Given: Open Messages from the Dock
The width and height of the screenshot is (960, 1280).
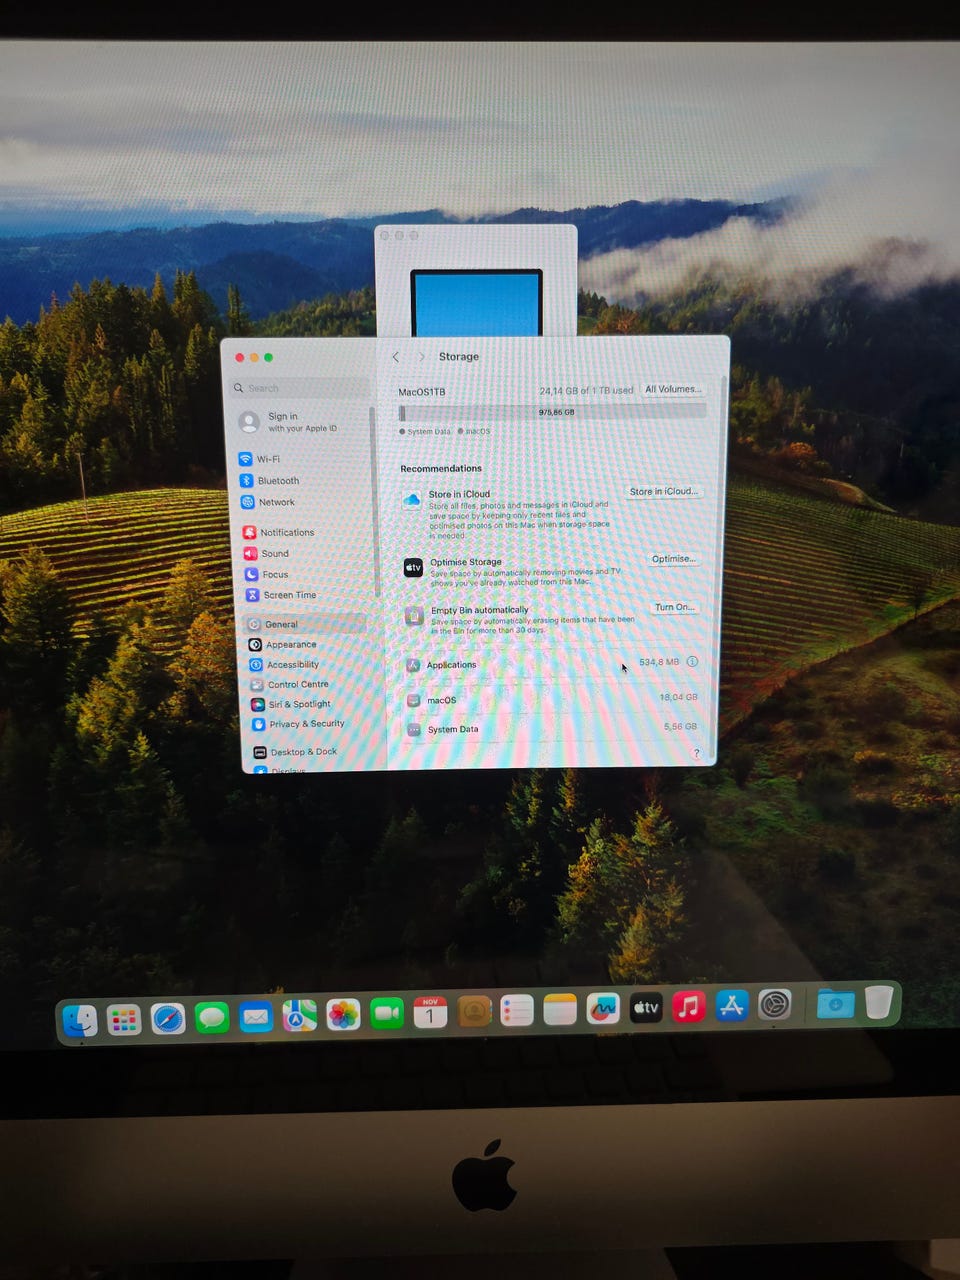Looking at the screenshot, I should point(212,1018).
